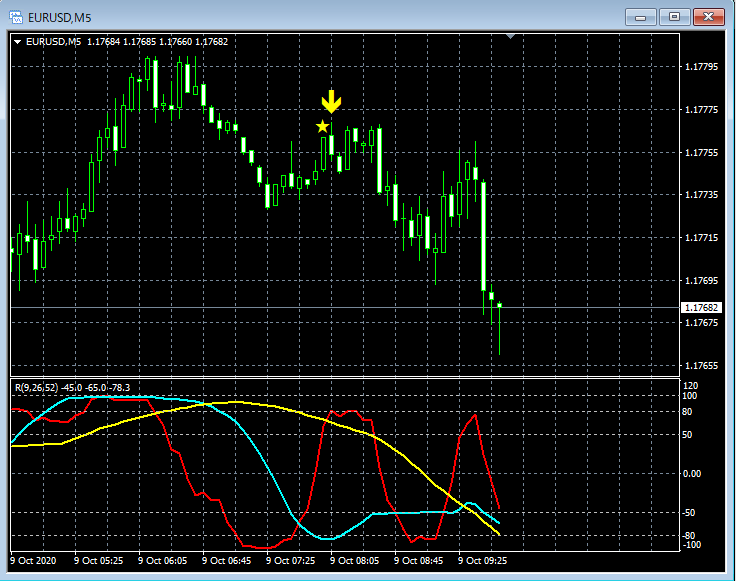Click the 1.17775 price scale label
This screenshot has height=581, width=737.
(701, 110)
